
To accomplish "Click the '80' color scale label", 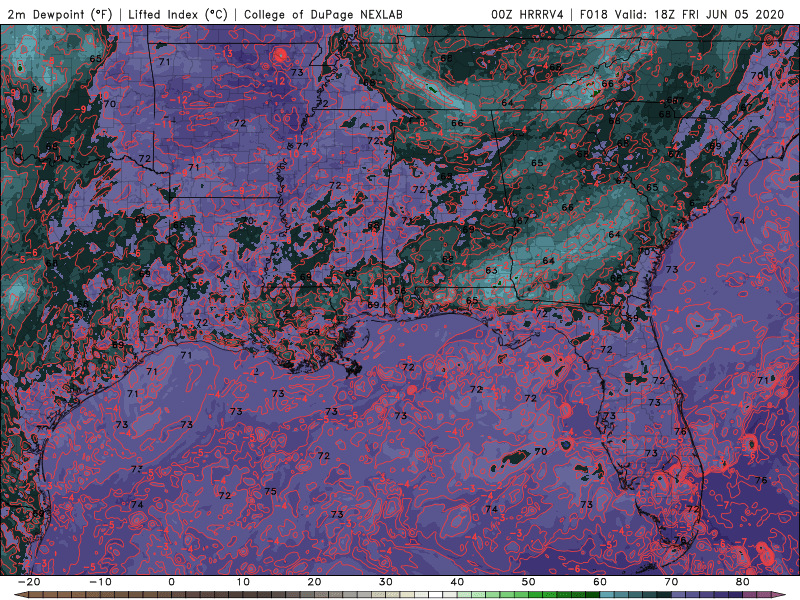I will (743, 582).
